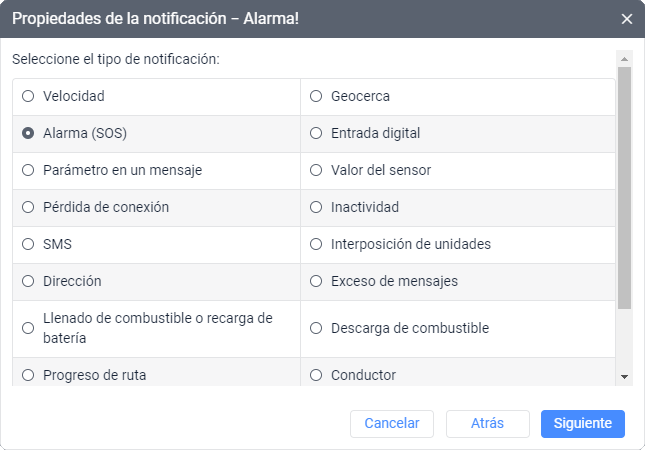
Task: Choose Valor del sensor notification
Action: (316, 170)
